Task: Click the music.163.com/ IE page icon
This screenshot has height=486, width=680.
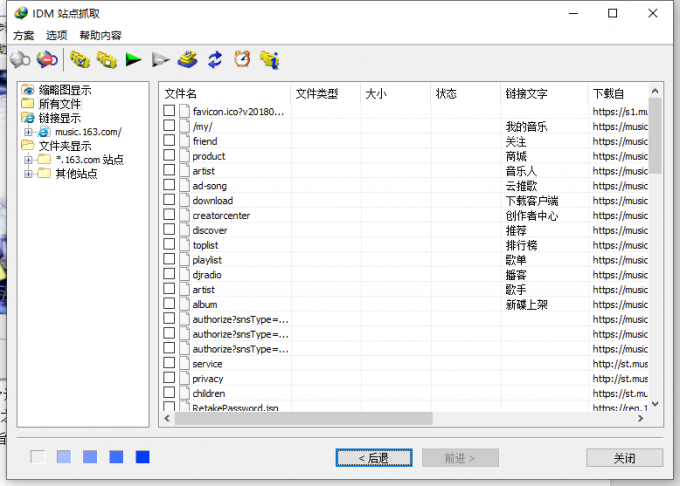Action: 44,132
